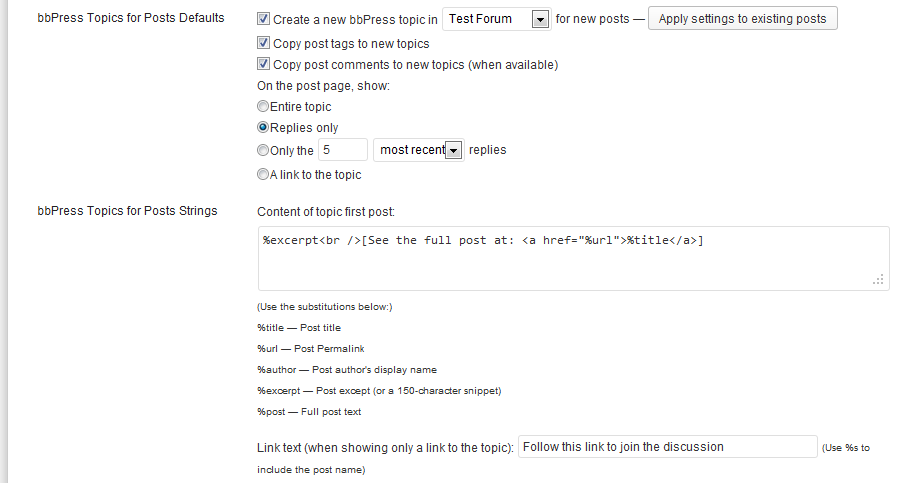Select the Replies only radio option
The width and height of the screenshot is (918, 483).
click(263, 127)
